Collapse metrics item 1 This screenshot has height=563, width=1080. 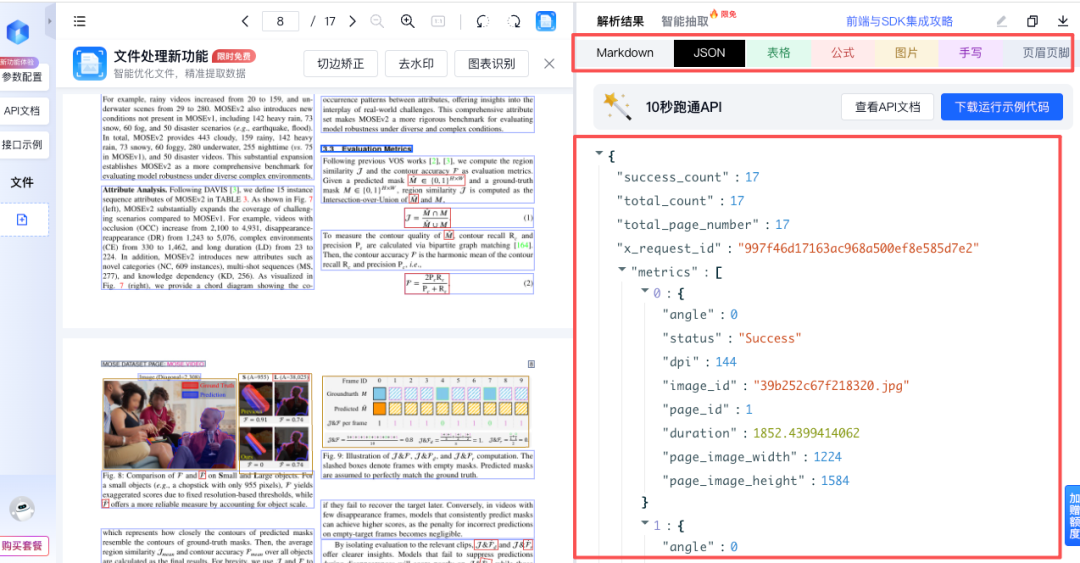click(645, 523)
